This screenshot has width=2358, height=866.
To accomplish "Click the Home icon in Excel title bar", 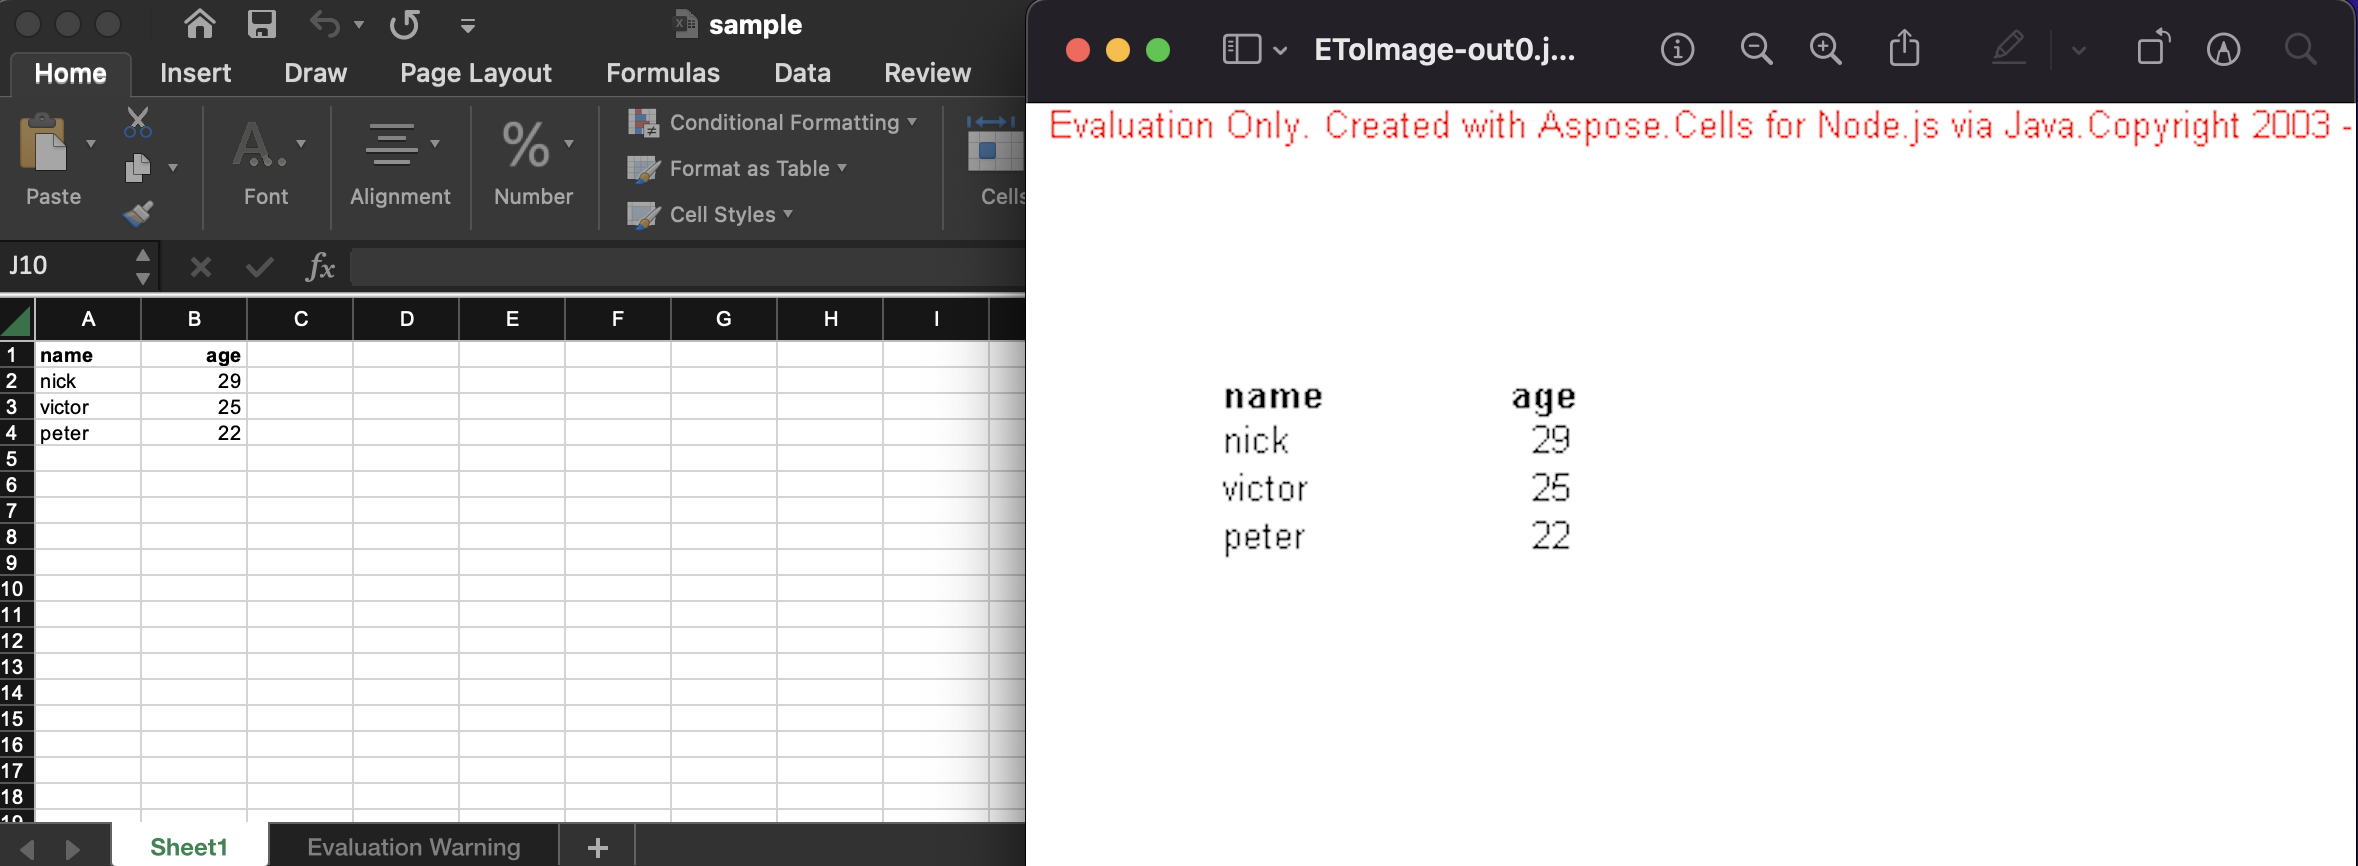I will [200, 24].
